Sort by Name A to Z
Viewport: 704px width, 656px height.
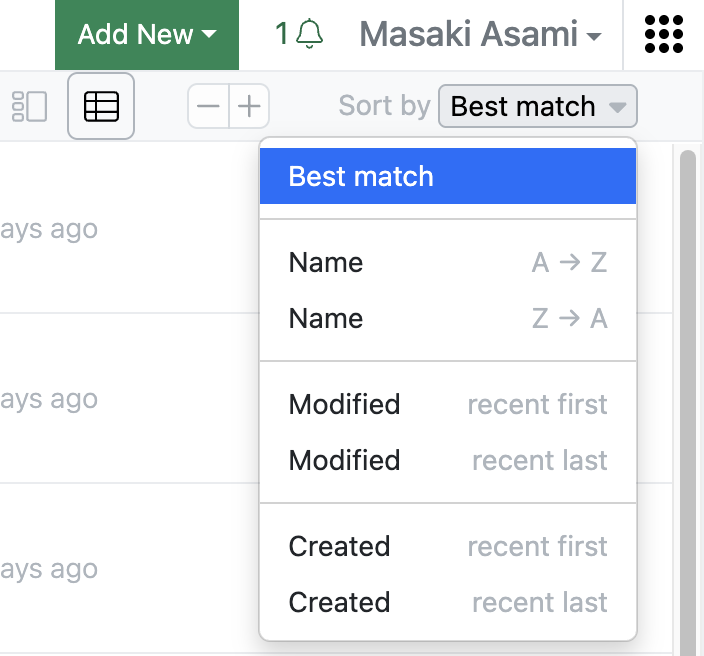click(x=448, y=262)
